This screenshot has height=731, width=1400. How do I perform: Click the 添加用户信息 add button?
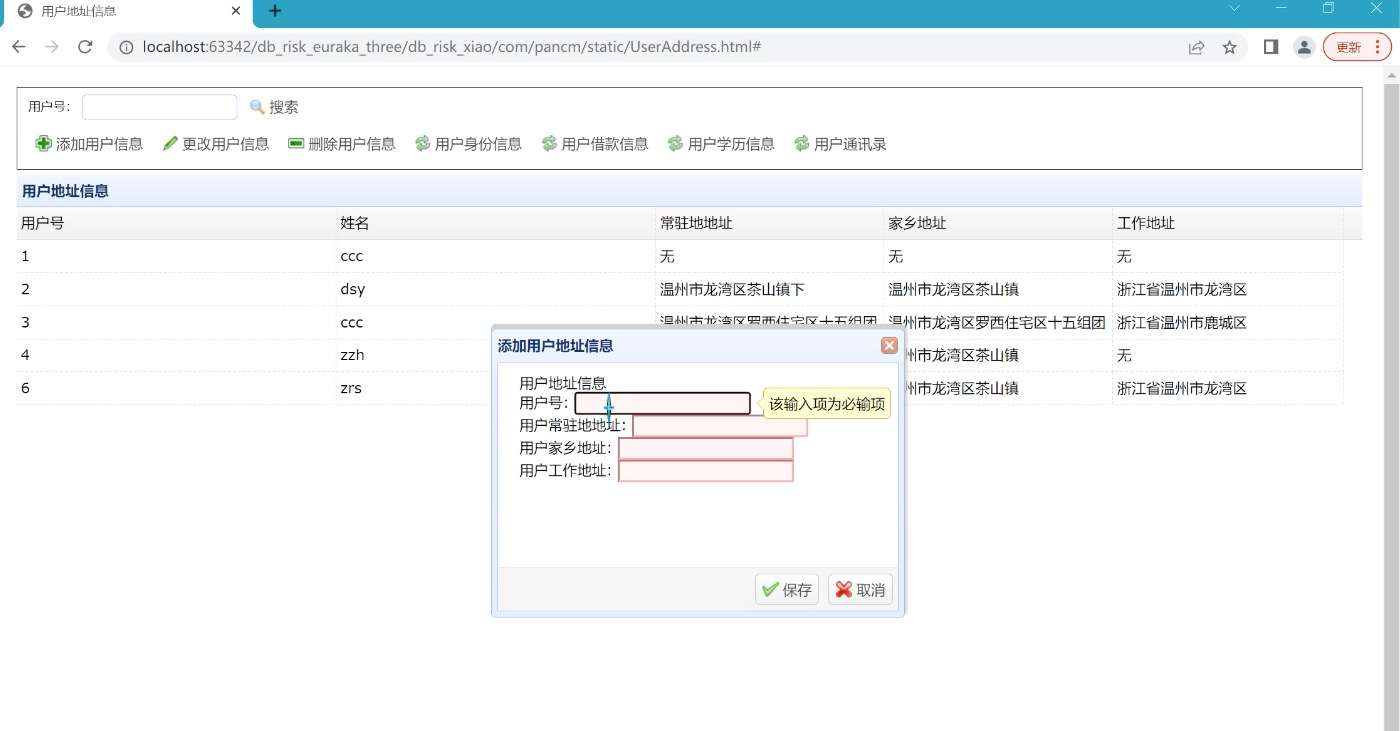coord(89,144)
